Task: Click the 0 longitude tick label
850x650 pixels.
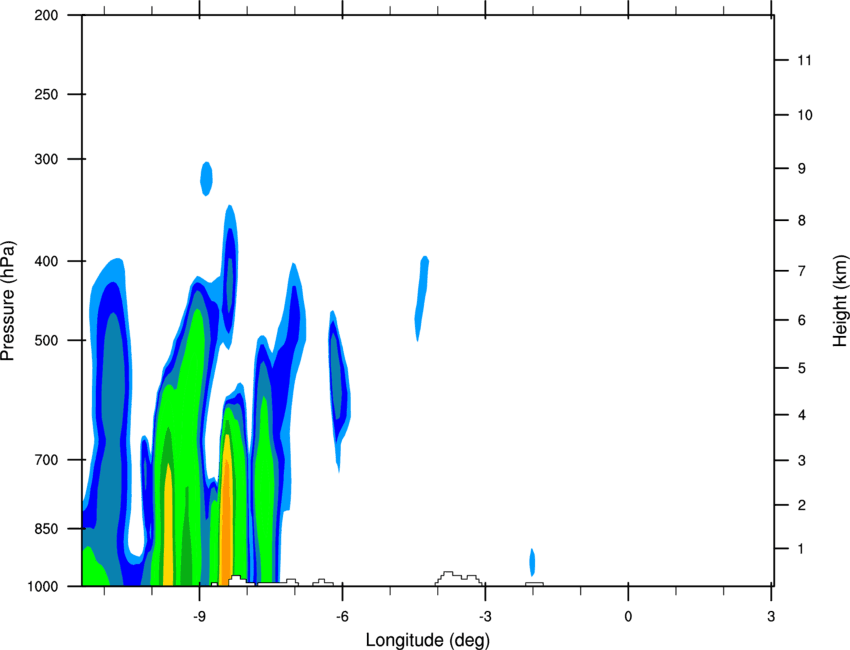Action: point(628,617)
